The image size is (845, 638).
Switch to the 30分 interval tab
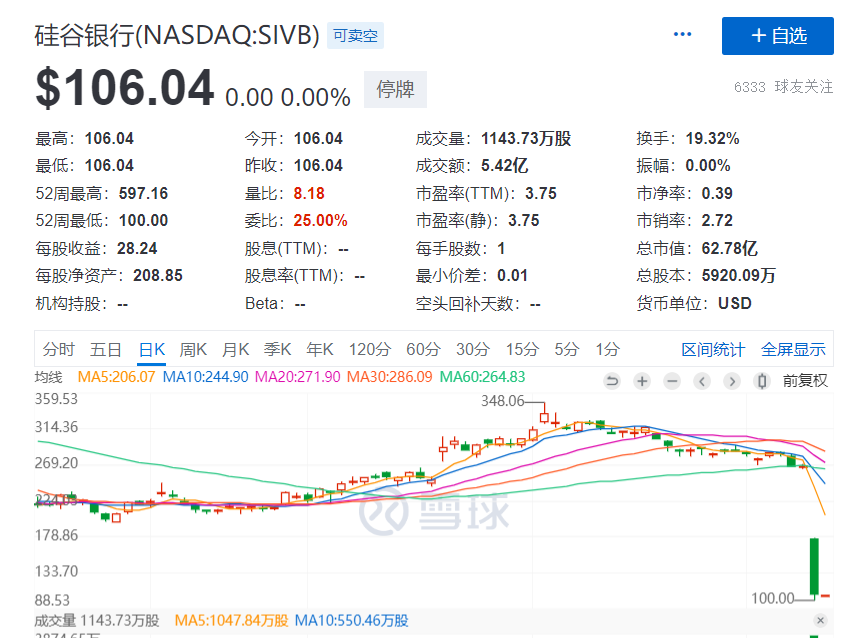point(473,350)
